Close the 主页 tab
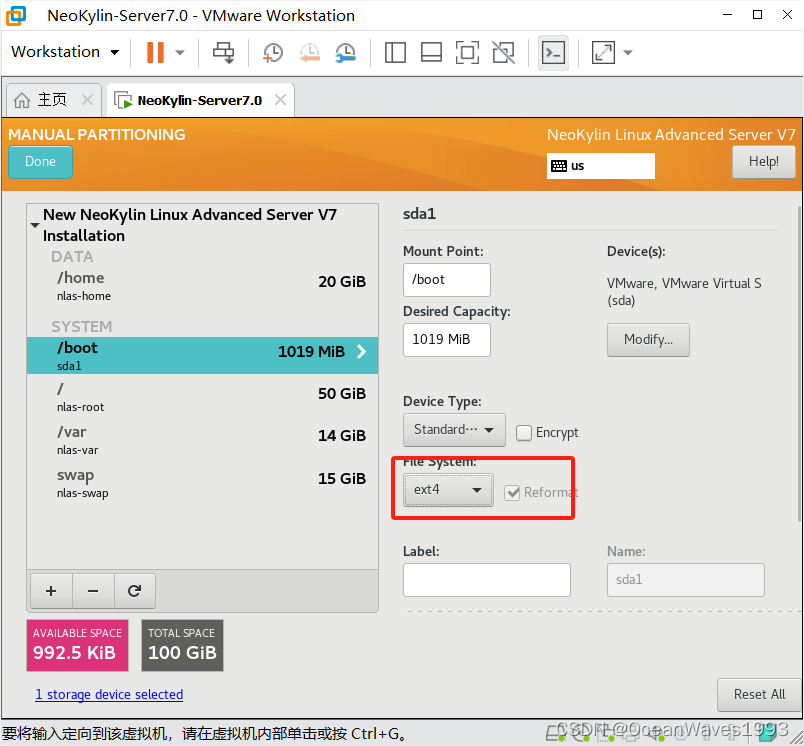Image resolution: width=804 pixels, height=746 pixels. pyautogui.click(x=88, y=99)
